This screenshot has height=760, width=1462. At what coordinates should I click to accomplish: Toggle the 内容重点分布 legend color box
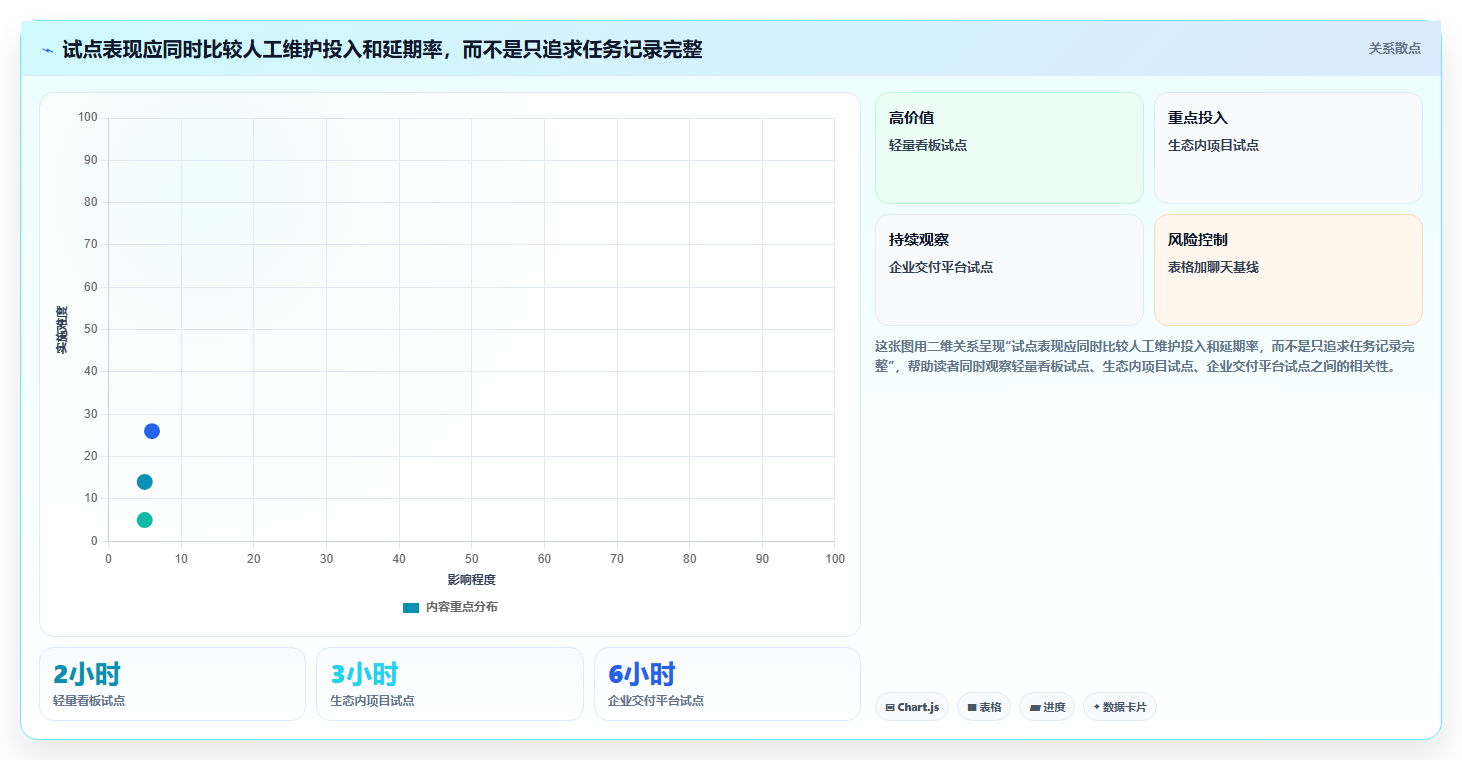tap(411, 607)
